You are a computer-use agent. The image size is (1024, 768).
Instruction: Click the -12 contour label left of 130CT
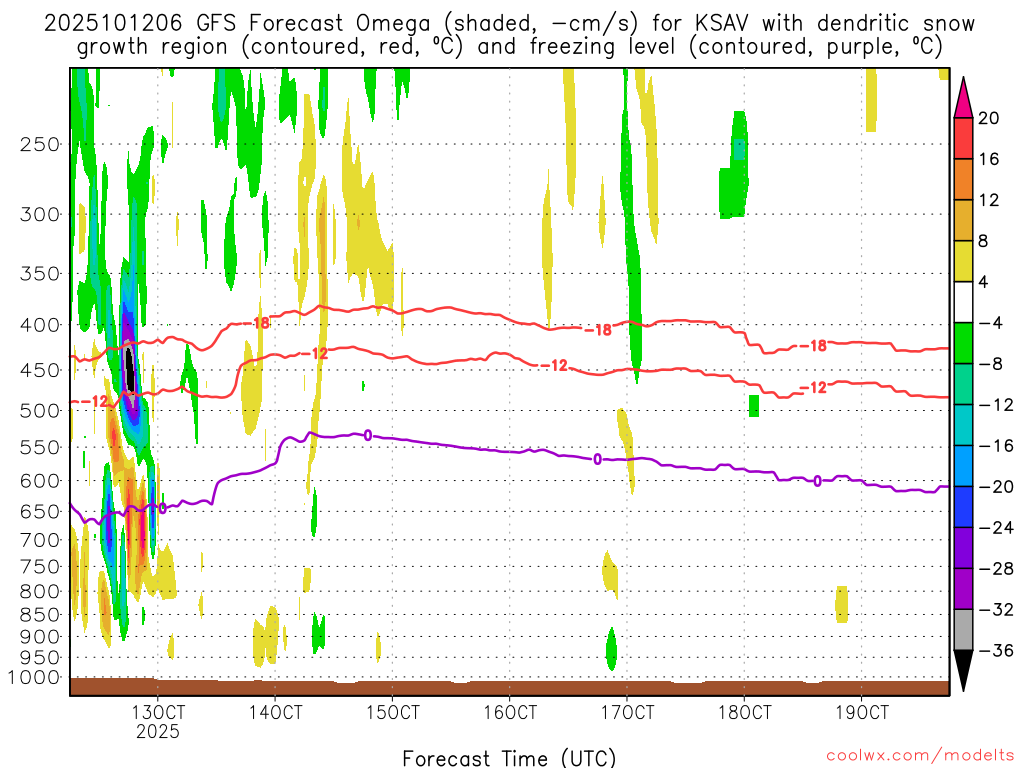click(x=95, y=401)
